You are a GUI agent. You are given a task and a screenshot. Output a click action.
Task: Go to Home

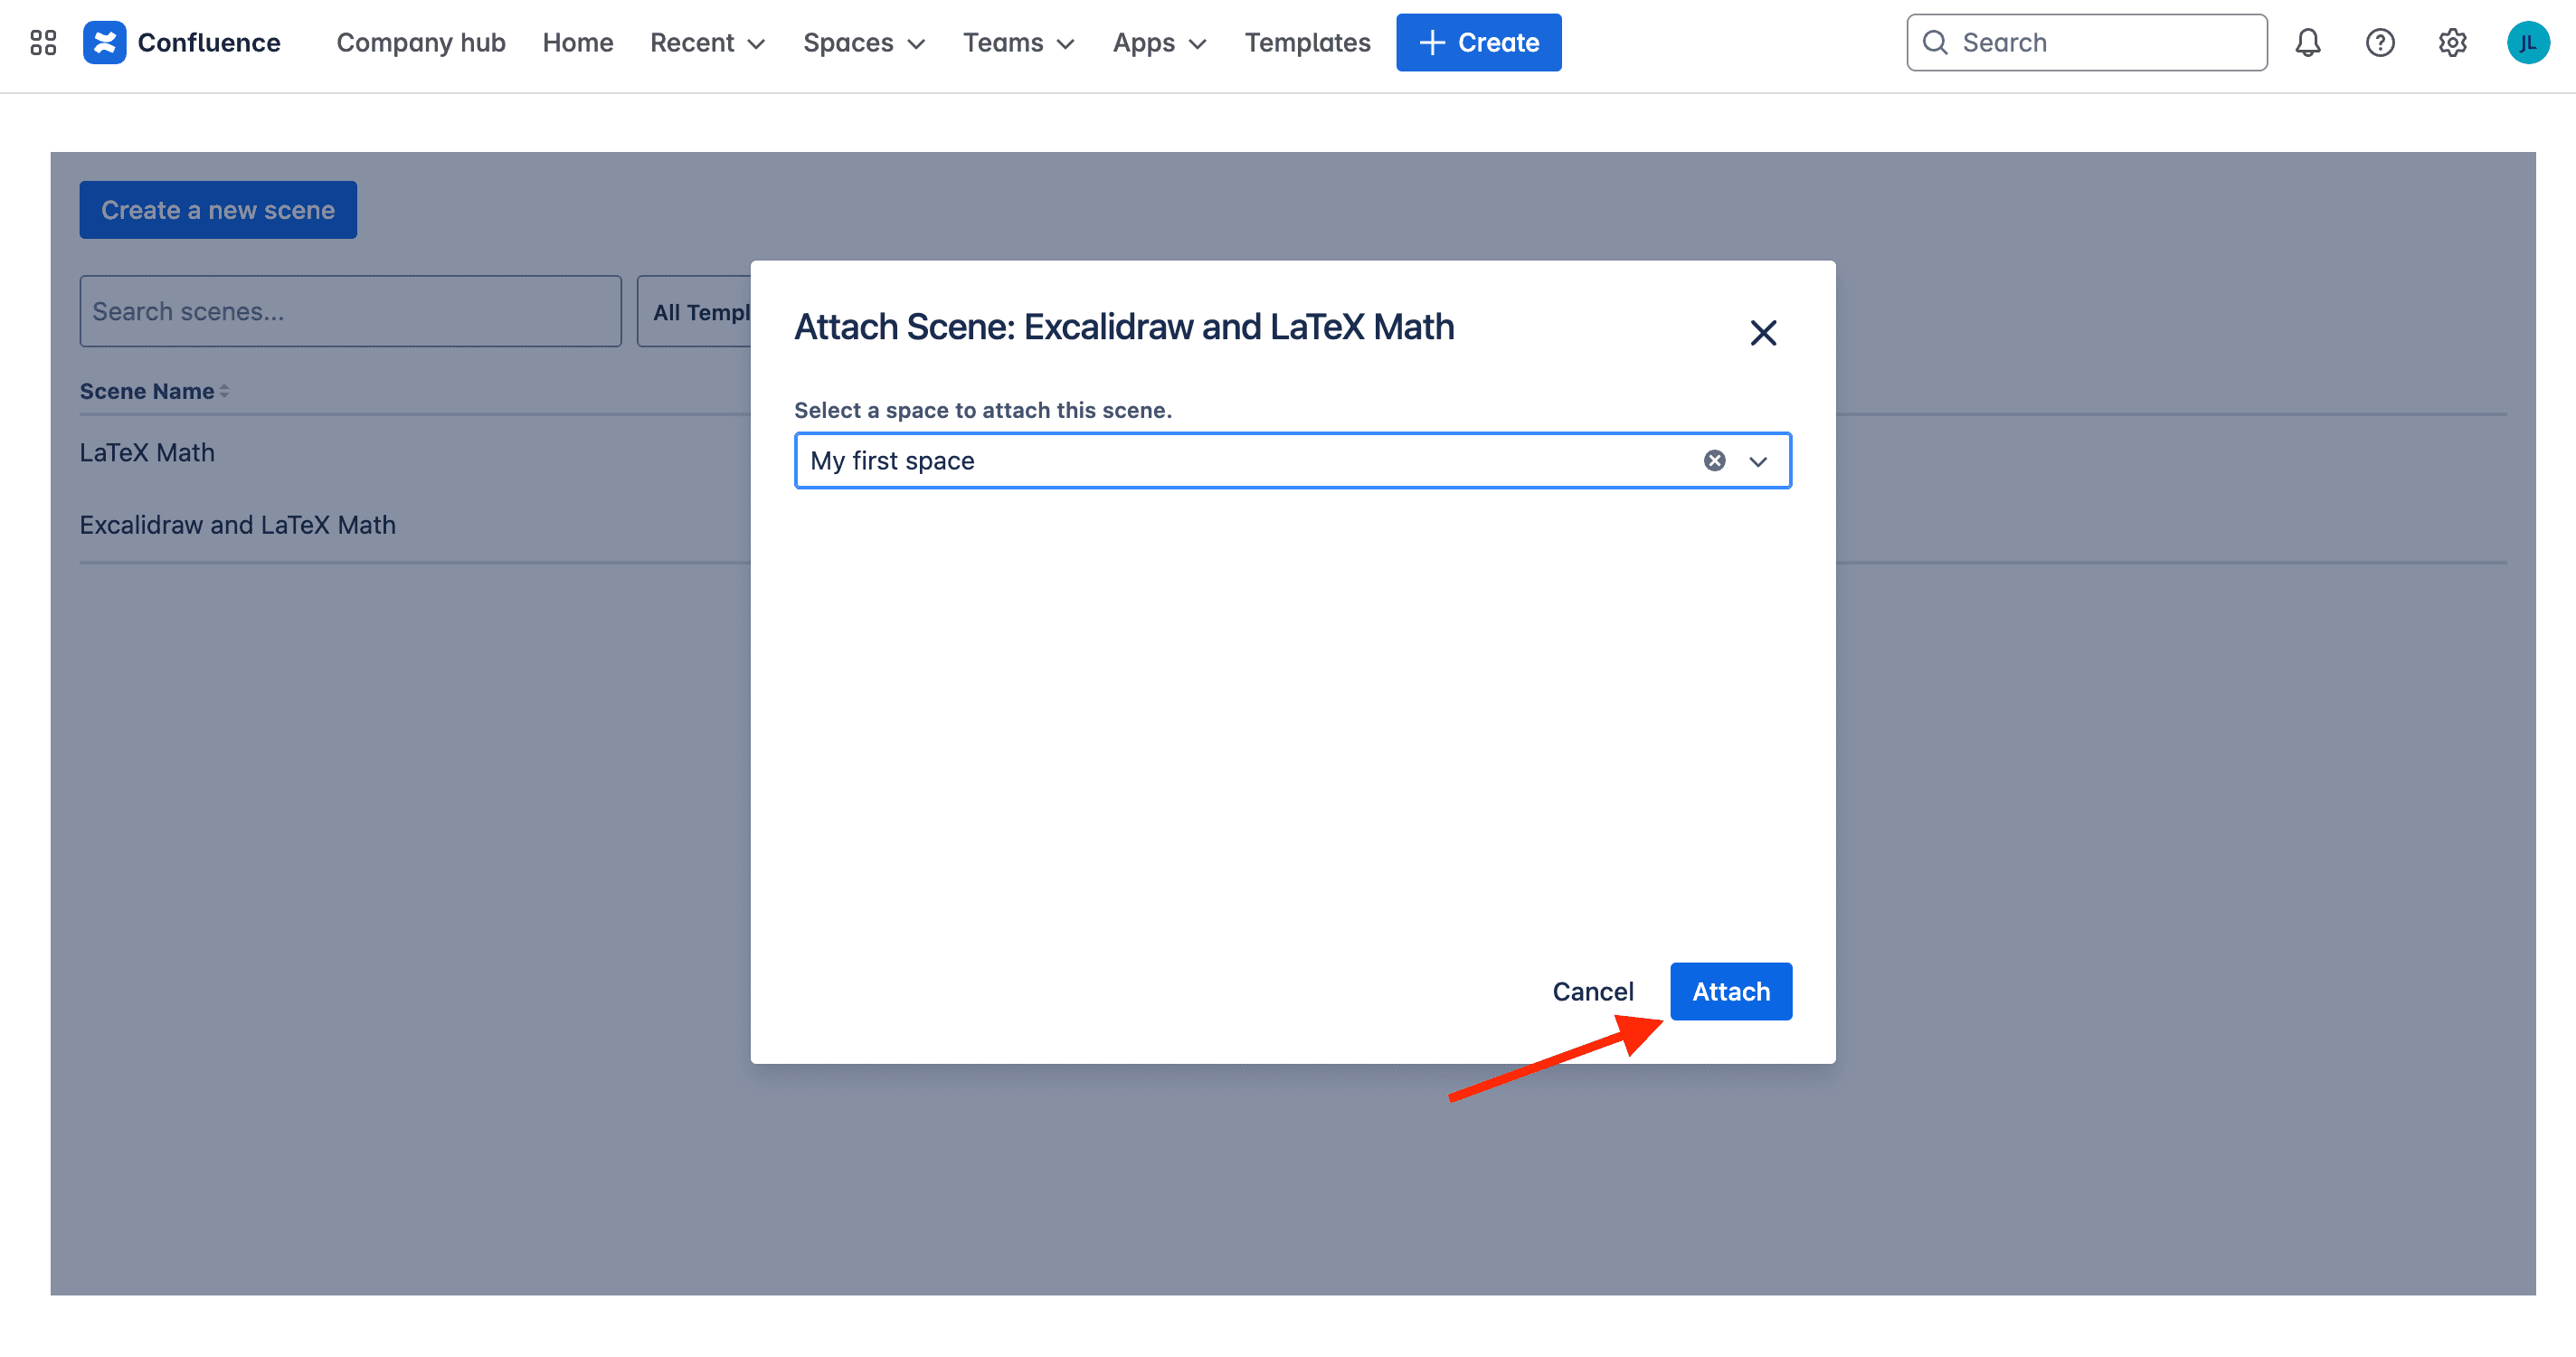[x=578, y=42]
